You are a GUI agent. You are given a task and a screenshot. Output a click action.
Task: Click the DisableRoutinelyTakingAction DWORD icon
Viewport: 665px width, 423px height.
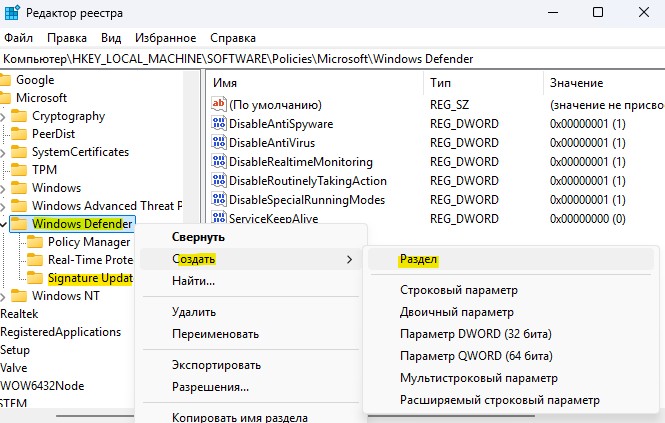(x=219, y=181)
